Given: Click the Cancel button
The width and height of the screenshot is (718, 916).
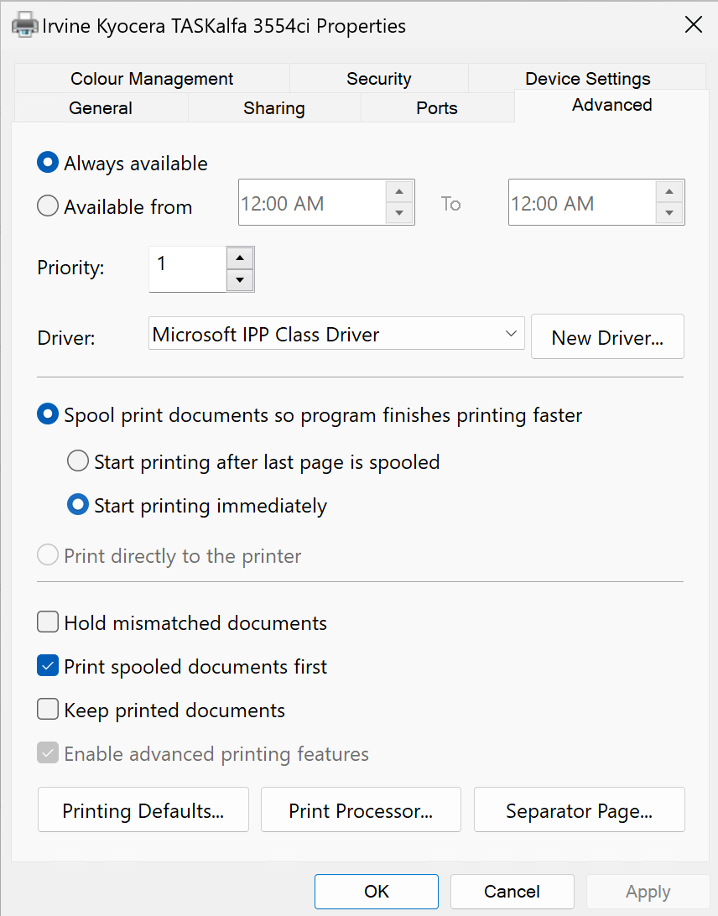Looking at the screenshot, I should pyautogui.click(x=512, y=891).
